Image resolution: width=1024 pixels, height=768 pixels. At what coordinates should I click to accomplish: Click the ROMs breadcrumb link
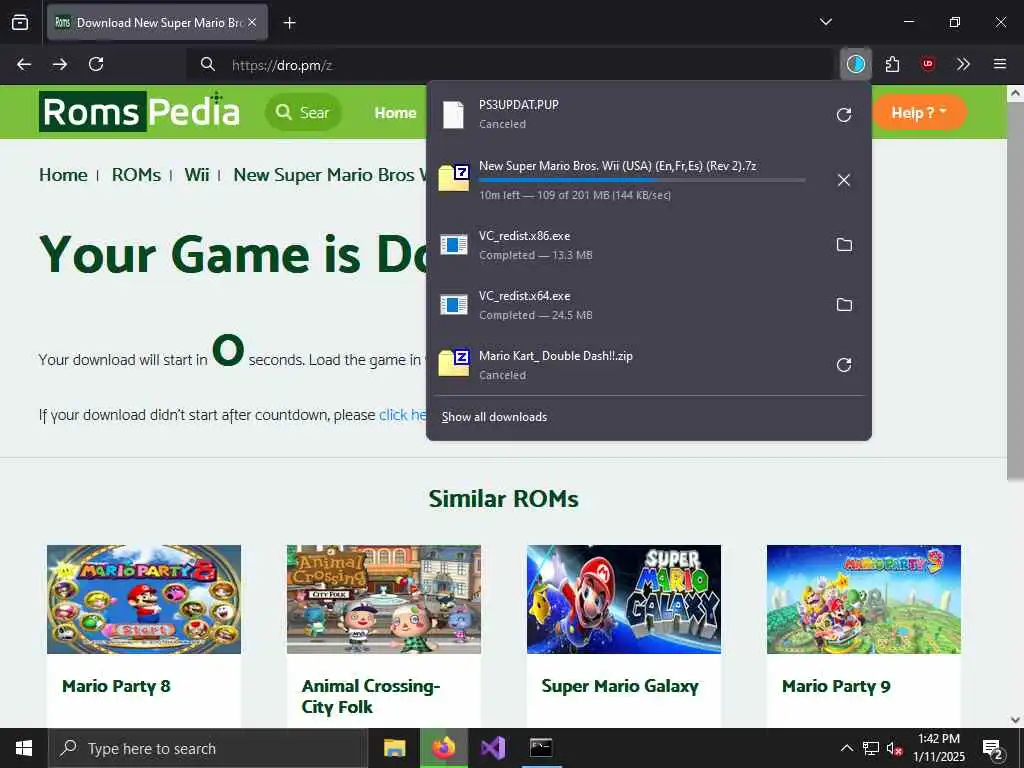pyautogui.click(x=136, y=175)
